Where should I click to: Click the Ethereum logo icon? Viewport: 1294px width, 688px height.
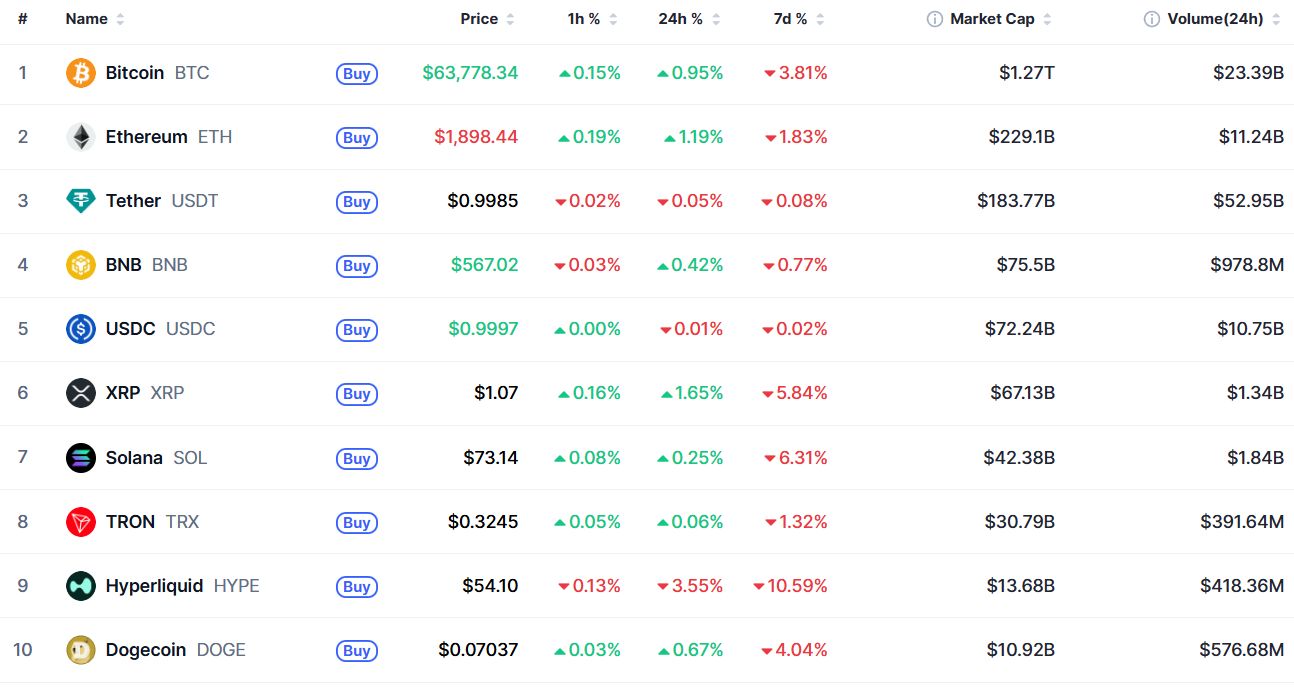[81, 137]
